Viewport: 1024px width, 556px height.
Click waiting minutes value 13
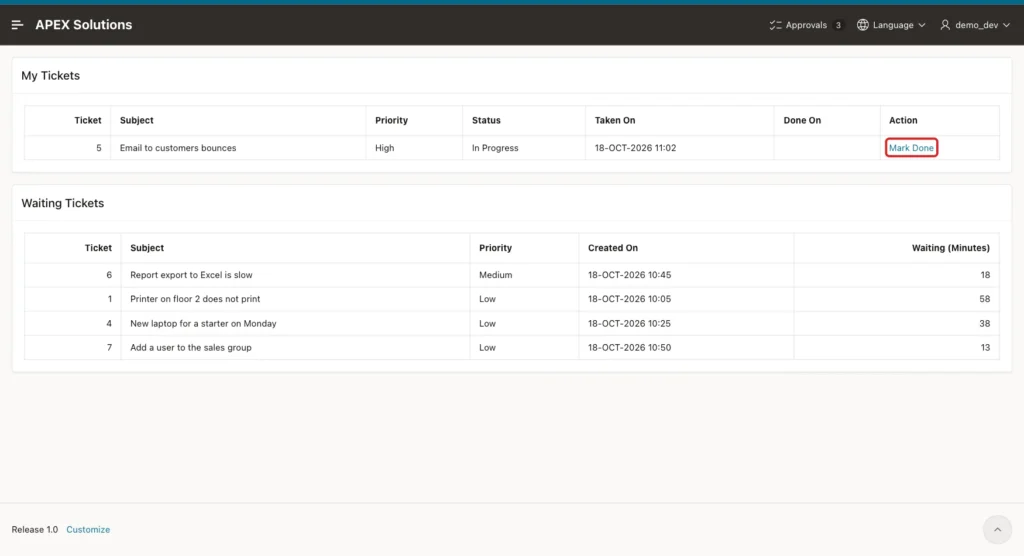tap(985, 348)
